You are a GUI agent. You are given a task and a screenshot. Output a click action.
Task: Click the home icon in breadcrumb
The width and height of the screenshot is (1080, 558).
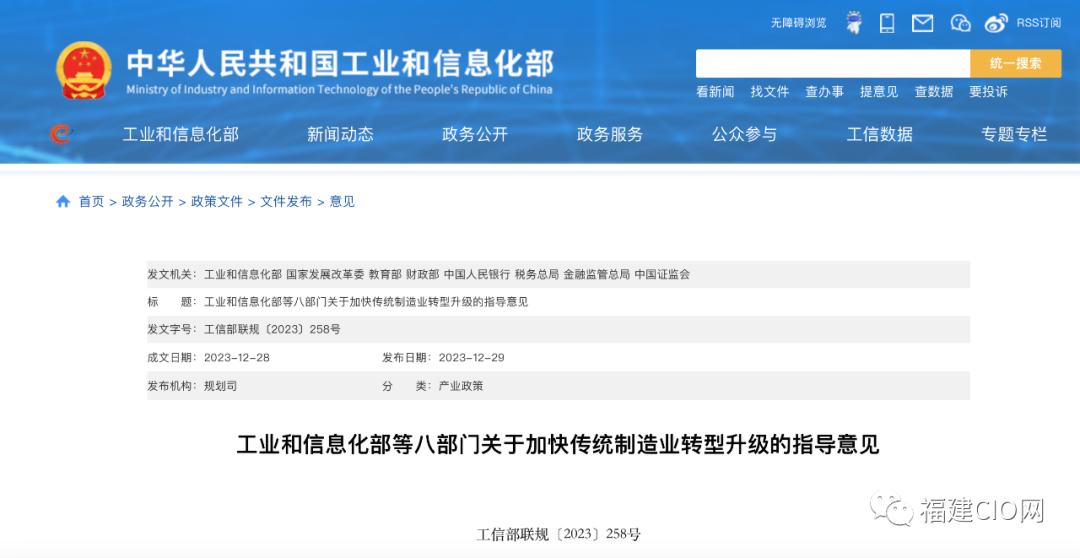[63, 201]
